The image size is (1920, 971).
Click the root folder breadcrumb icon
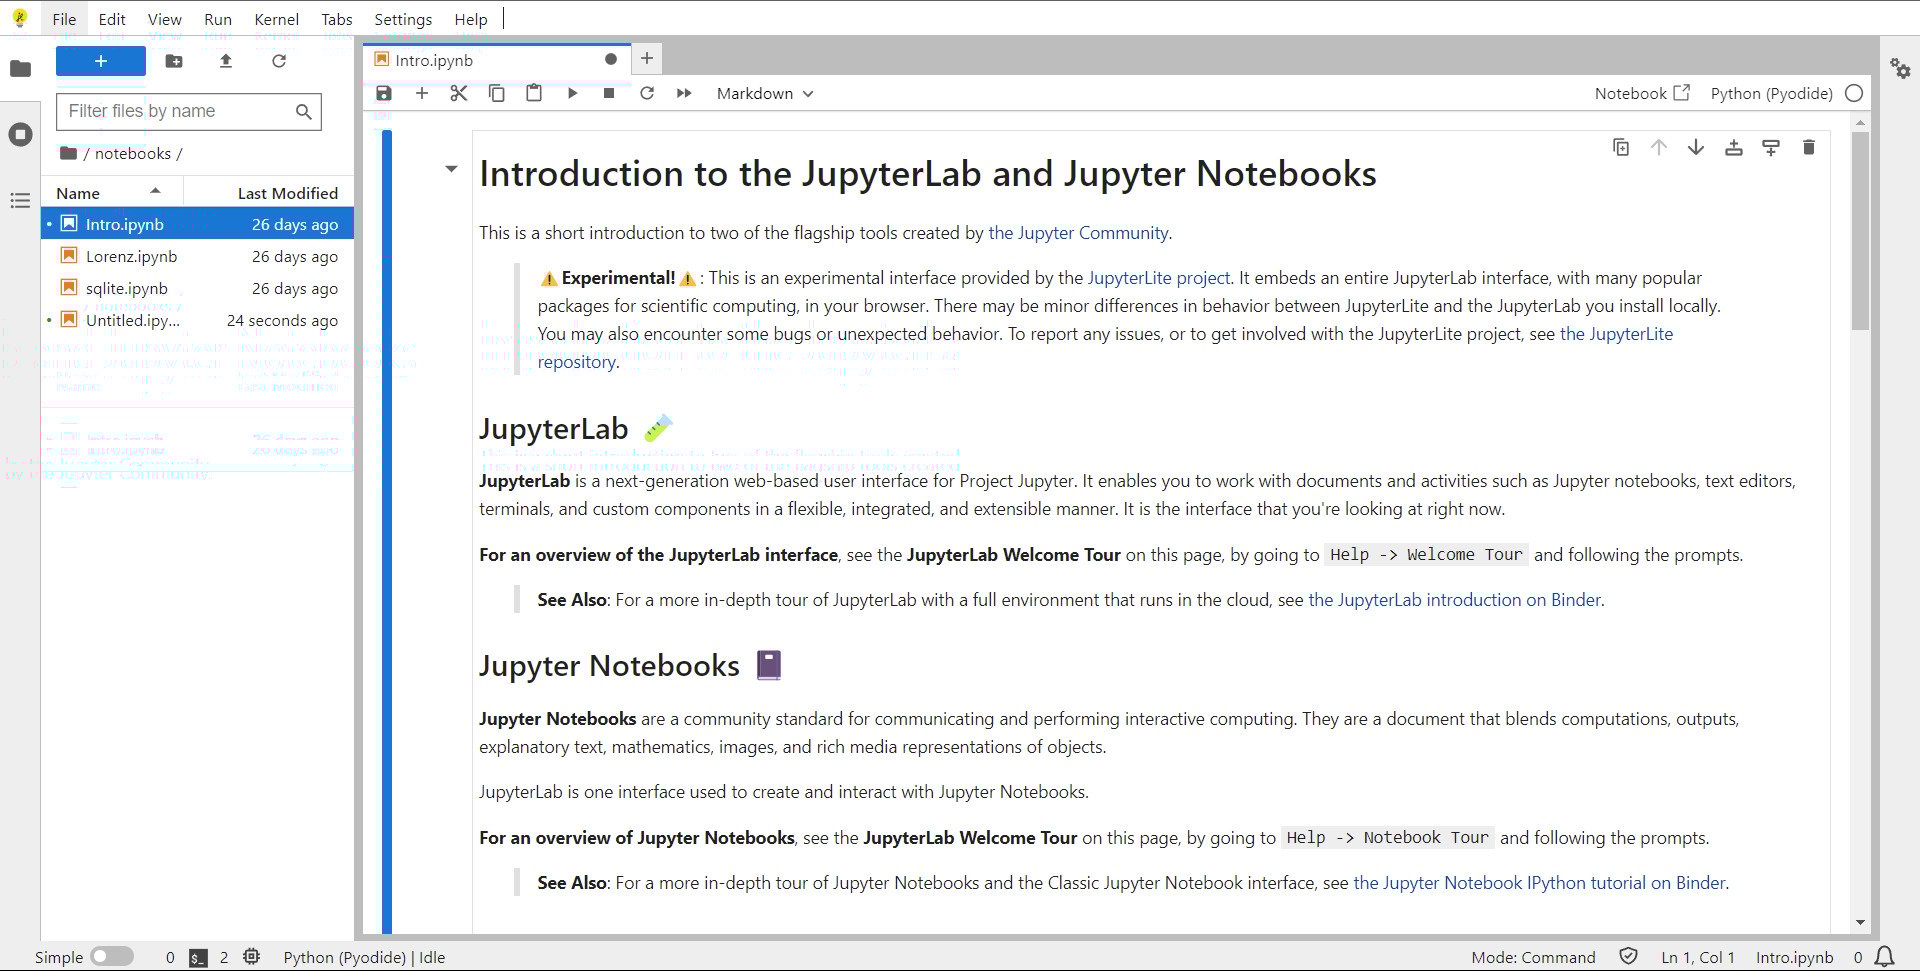(x=68, y=153)
